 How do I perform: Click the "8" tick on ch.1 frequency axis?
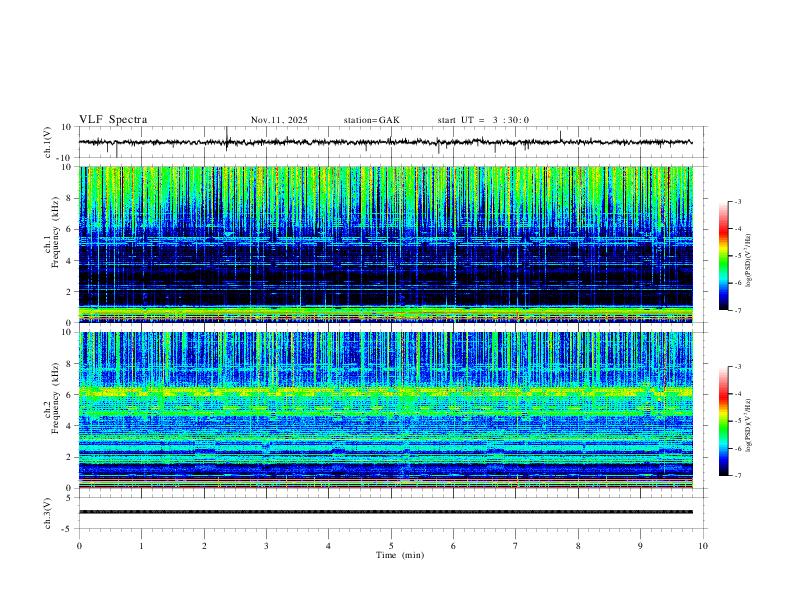[x=69, y=198]
